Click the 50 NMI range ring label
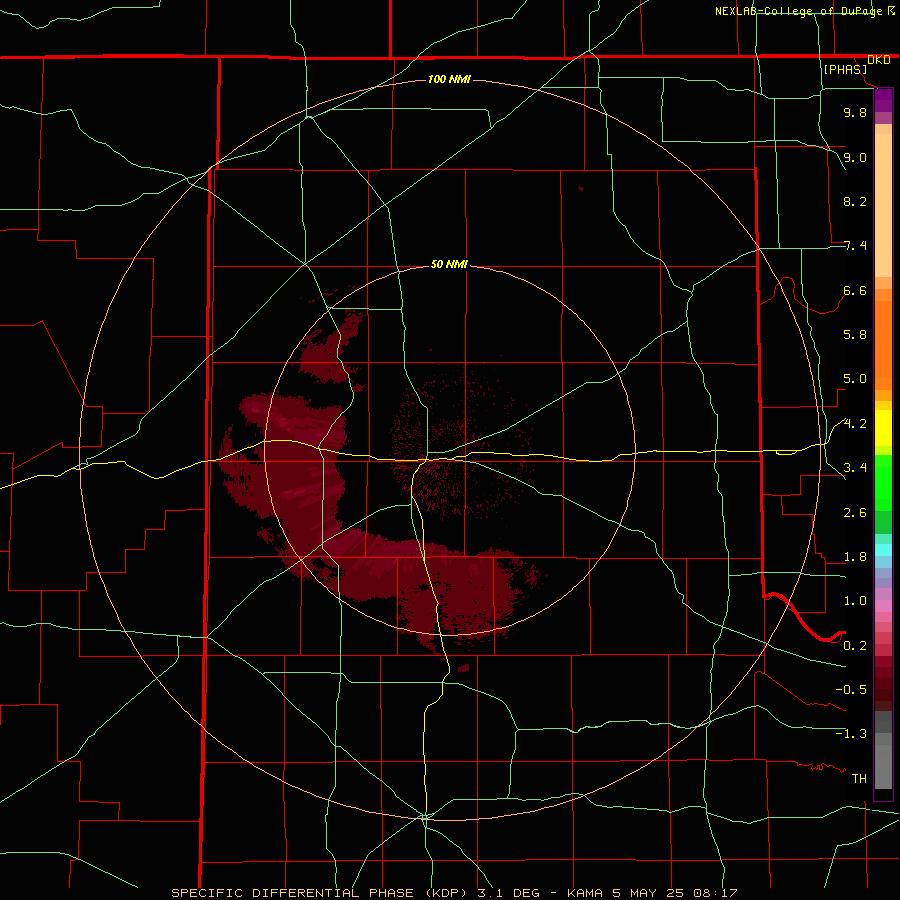The image size is (900, 900). coord(449,264)
